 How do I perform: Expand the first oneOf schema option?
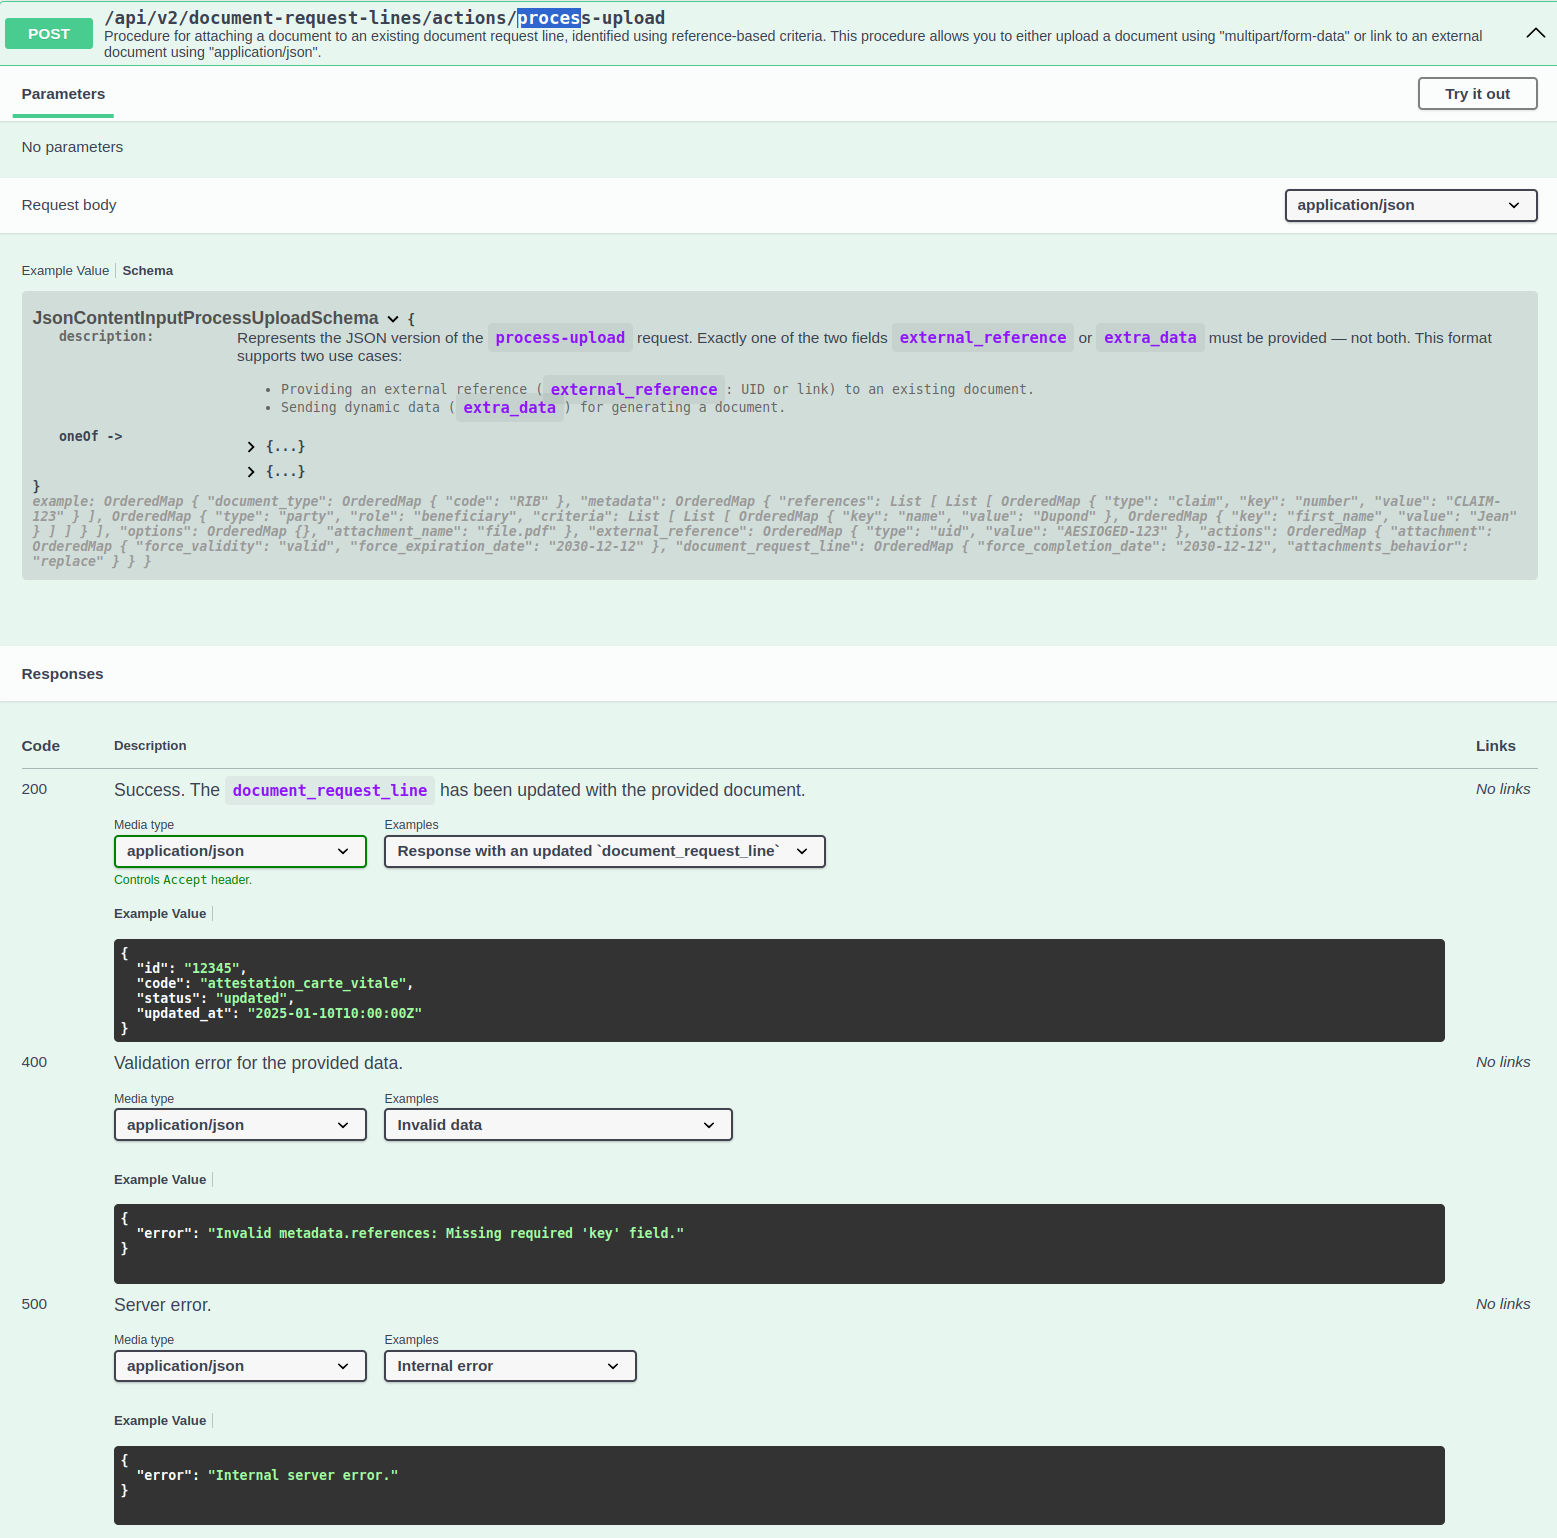[x=252, y=447]
